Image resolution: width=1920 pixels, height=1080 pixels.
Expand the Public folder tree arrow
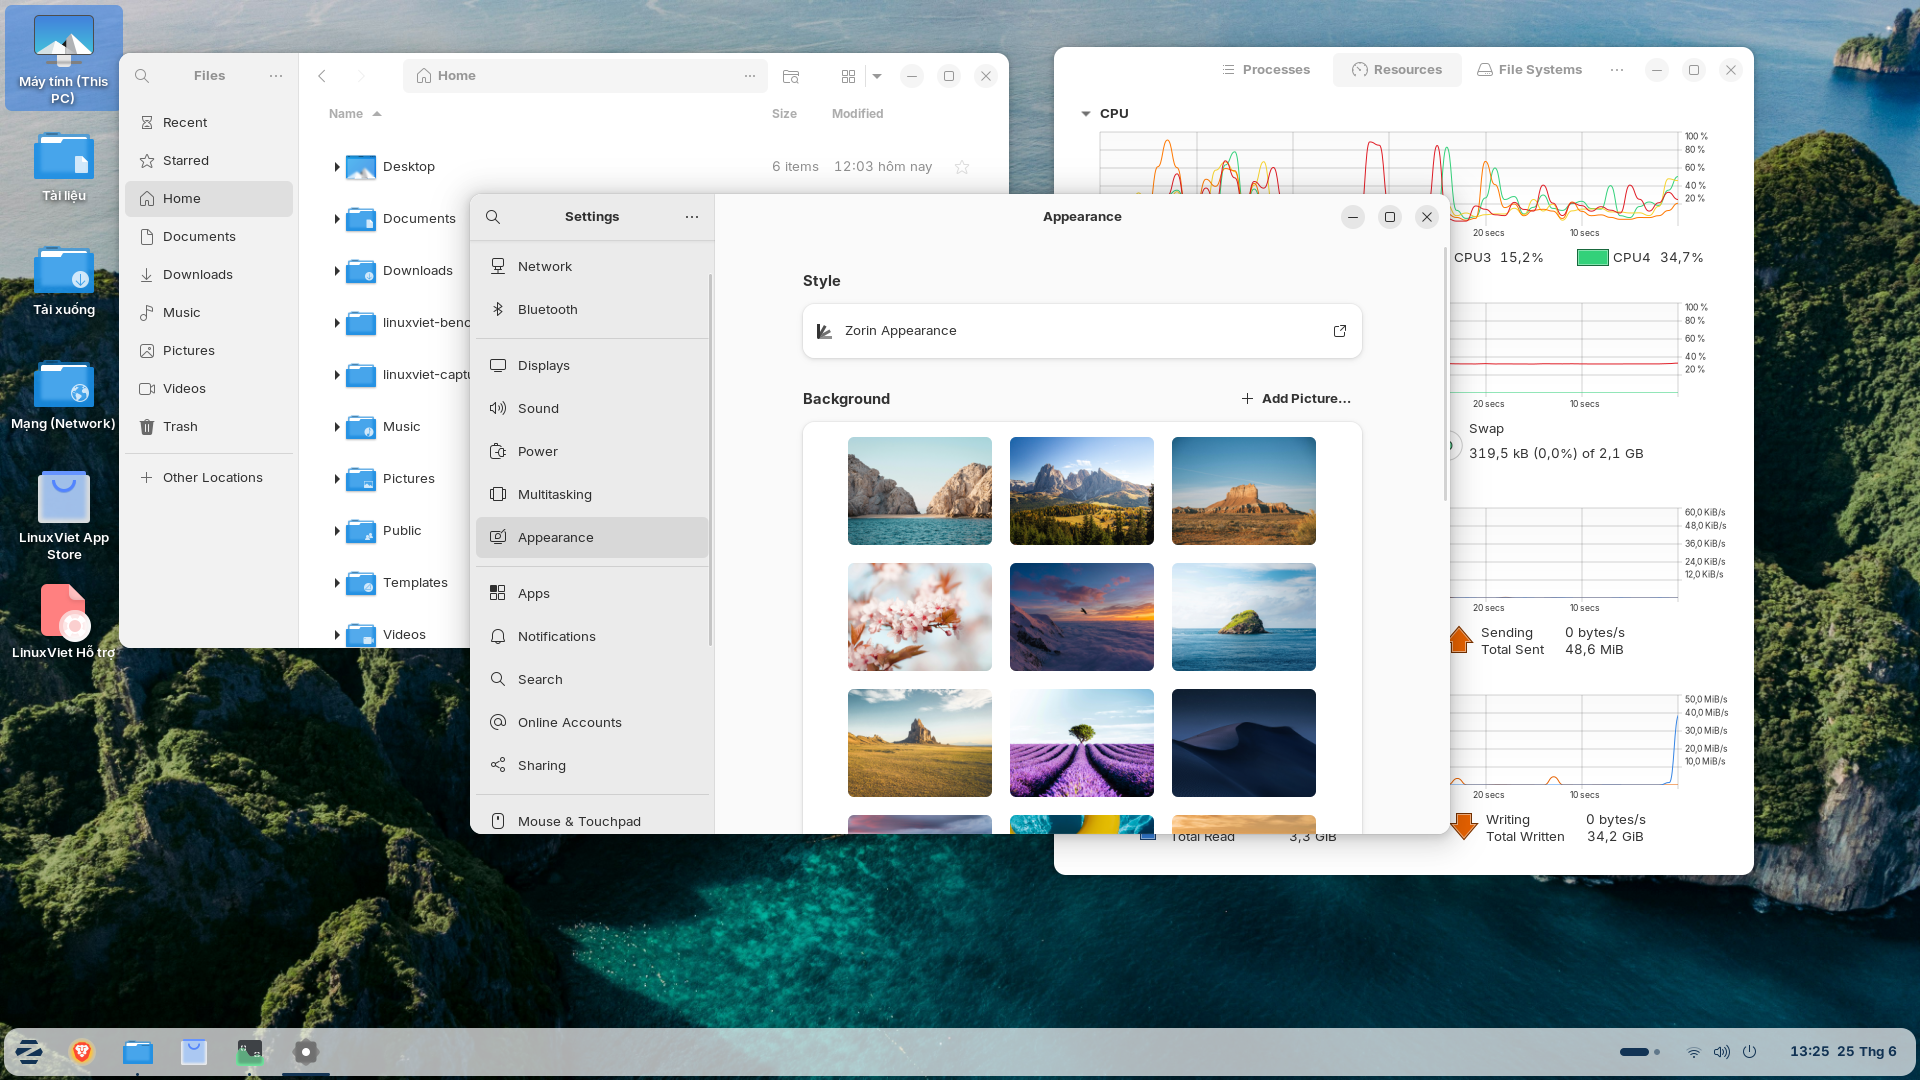point(337,531)
